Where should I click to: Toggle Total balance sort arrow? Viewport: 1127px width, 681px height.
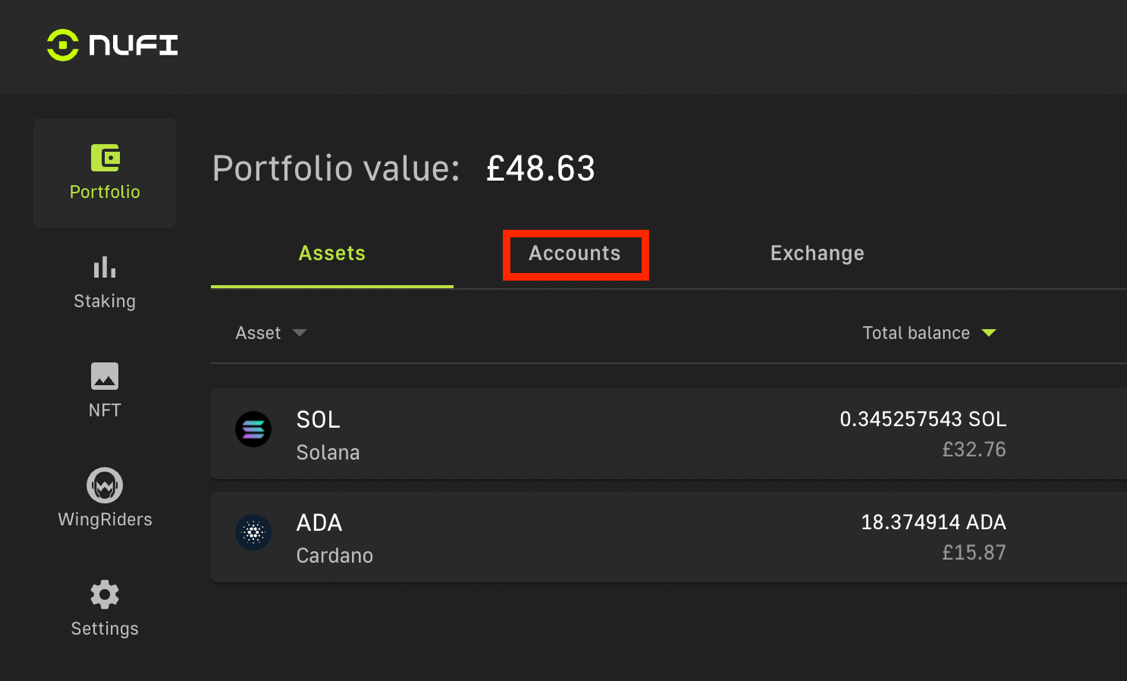click(989, 333)
